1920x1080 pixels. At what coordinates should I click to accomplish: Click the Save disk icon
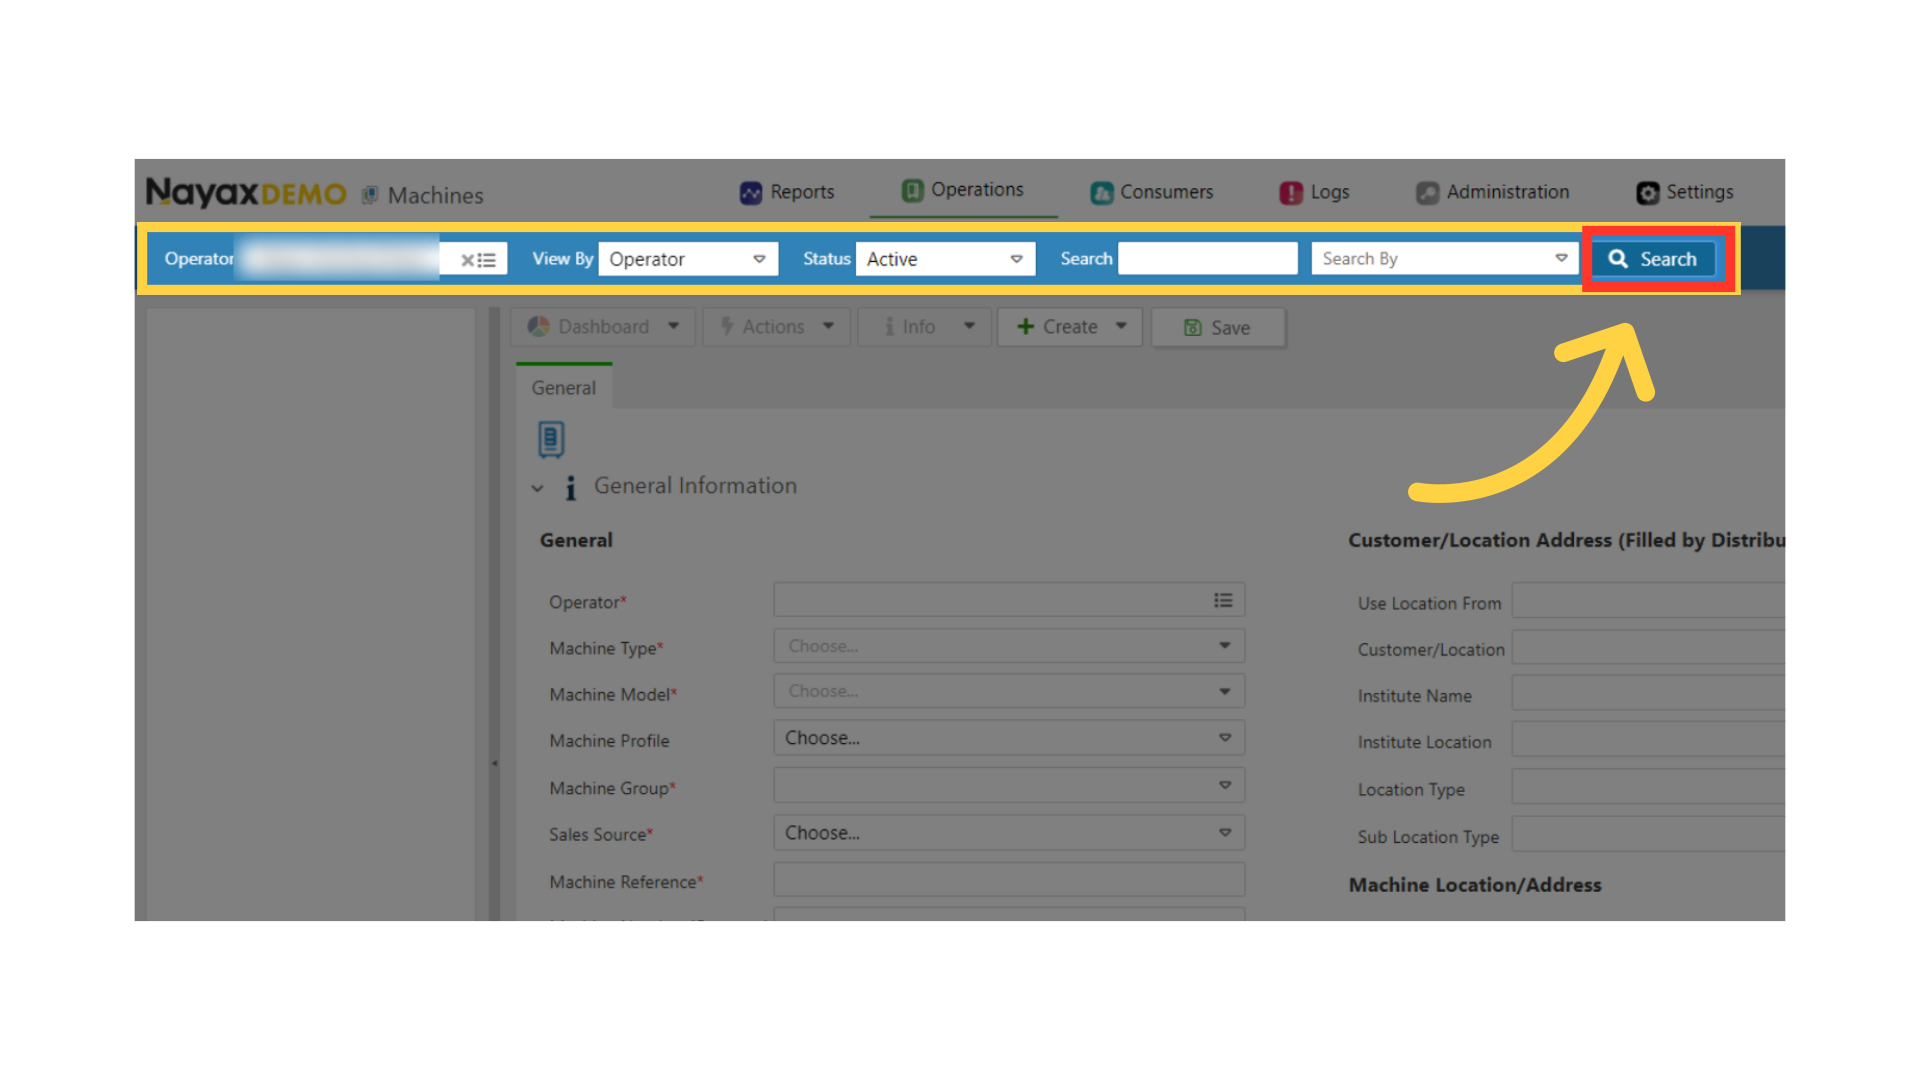1192,328
